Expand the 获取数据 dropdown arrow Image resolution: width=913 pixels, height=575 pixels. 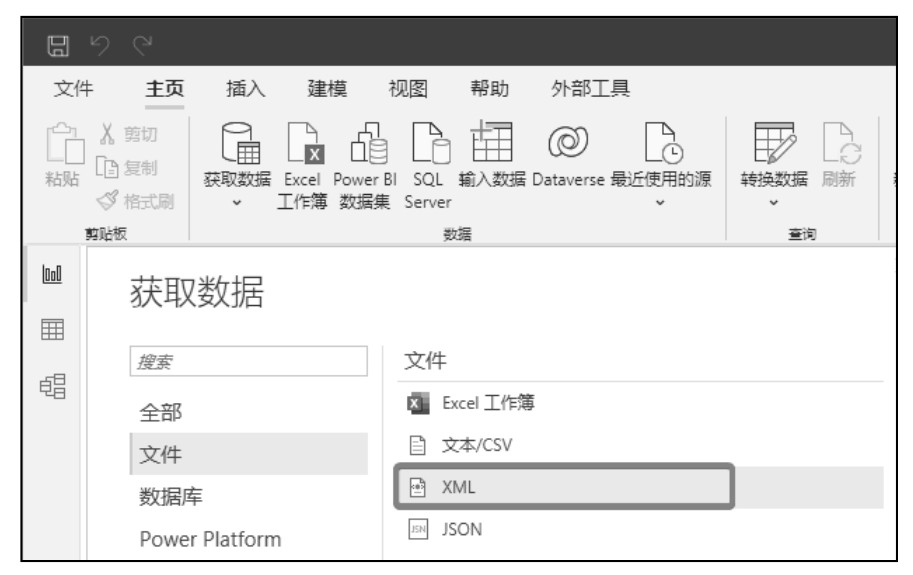pyautogui.click(x=237, y=203)
